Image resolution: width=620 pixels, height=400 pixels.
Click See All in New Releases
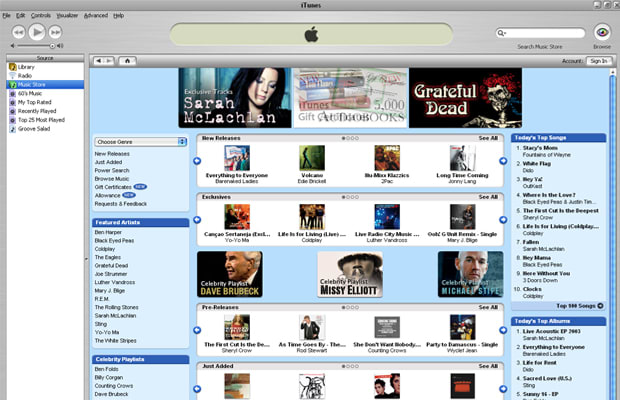(488, 138)
